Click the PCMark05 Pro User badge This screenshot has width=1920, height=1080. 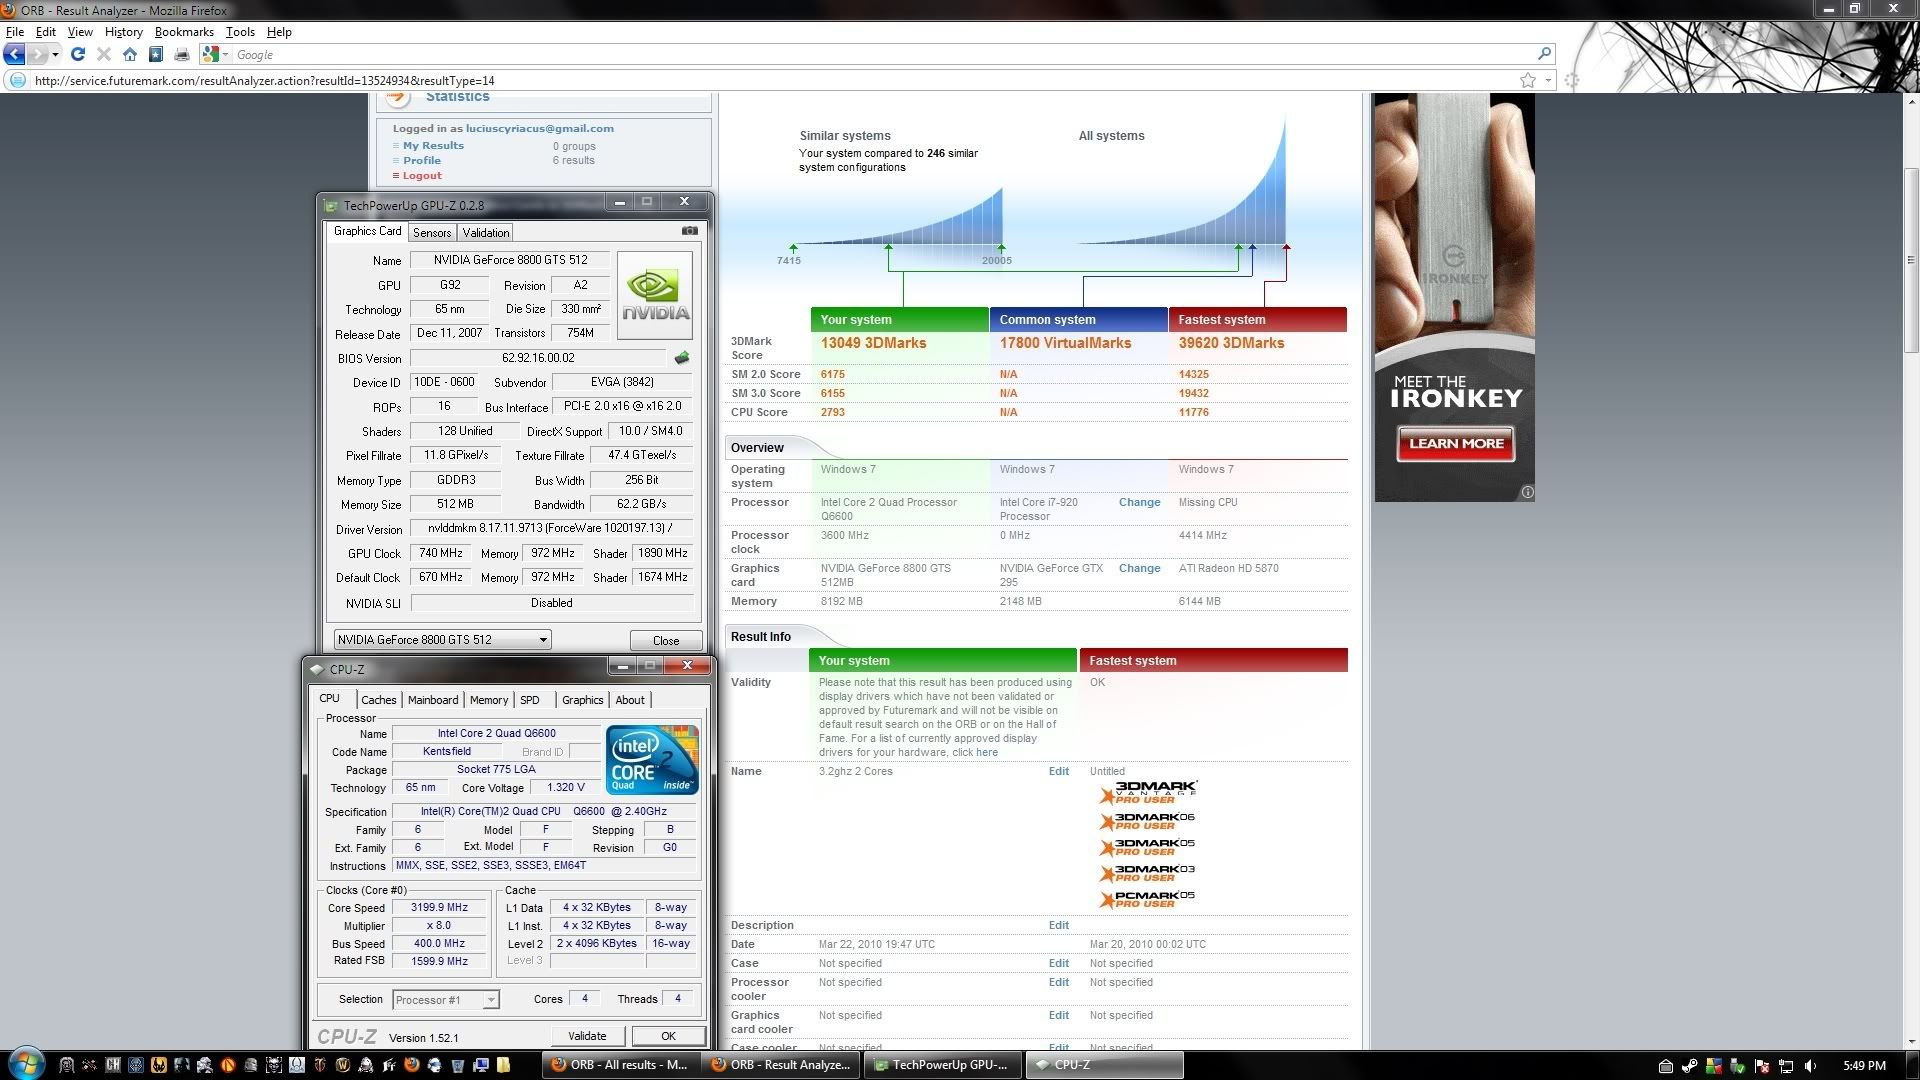coord(1148,898)
